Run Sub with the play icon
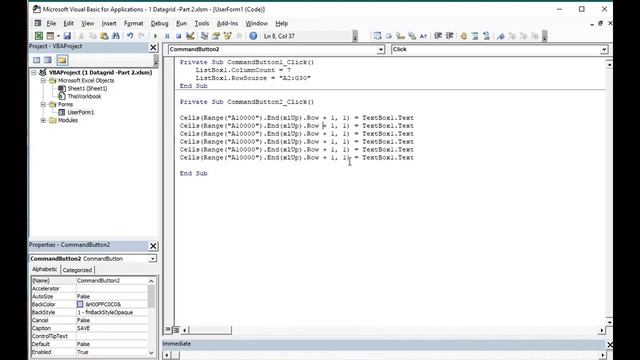The image size is (640, 360). coord(155,36)
